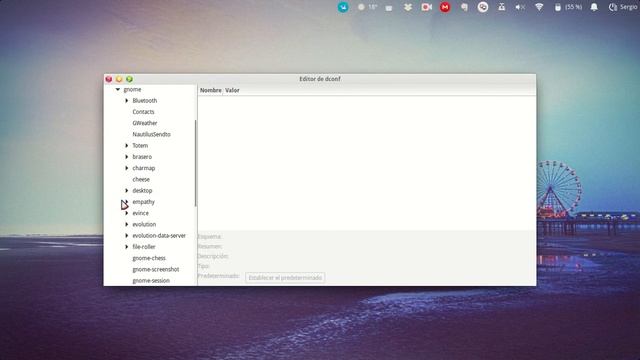The height and width of the screenshot is (360, 640).
Task: Open the red MEGA tray icon
Action: (x=445, y=7)
